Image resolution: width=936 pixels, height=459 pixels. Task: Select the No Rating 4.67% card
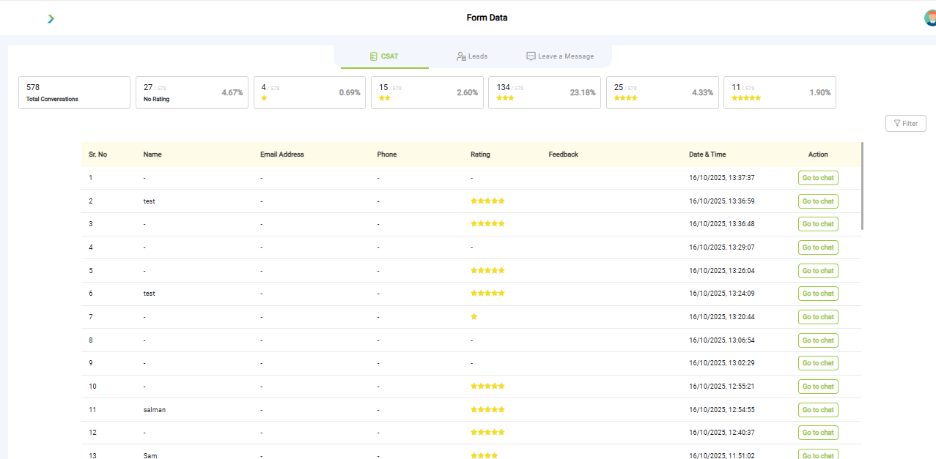192,93
